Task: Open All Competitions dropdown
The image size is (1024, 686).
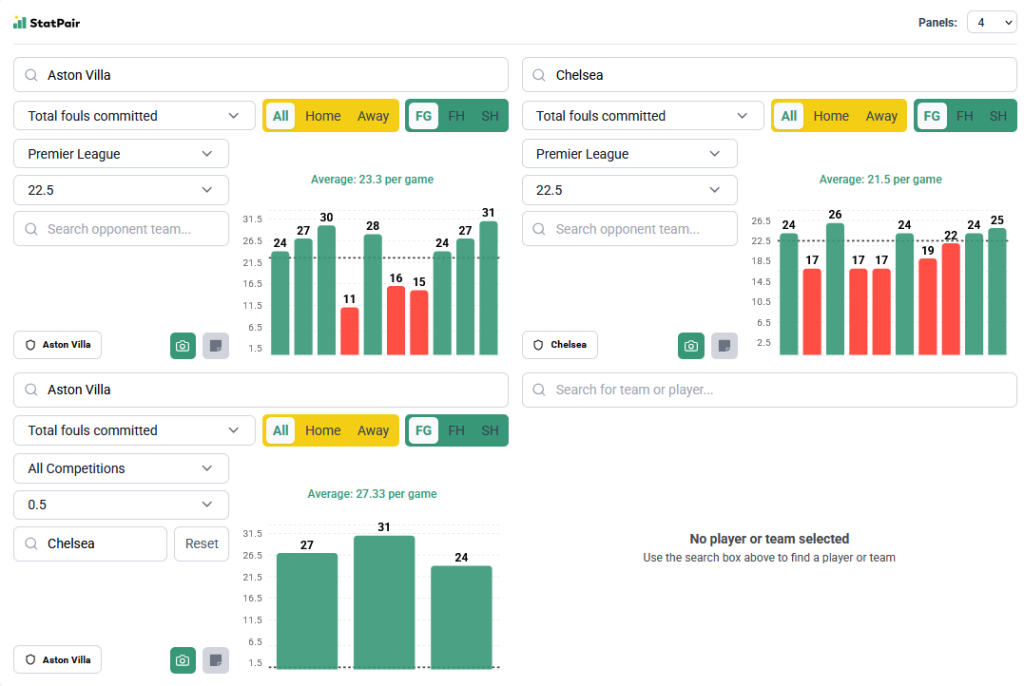Action: [121, 468]
